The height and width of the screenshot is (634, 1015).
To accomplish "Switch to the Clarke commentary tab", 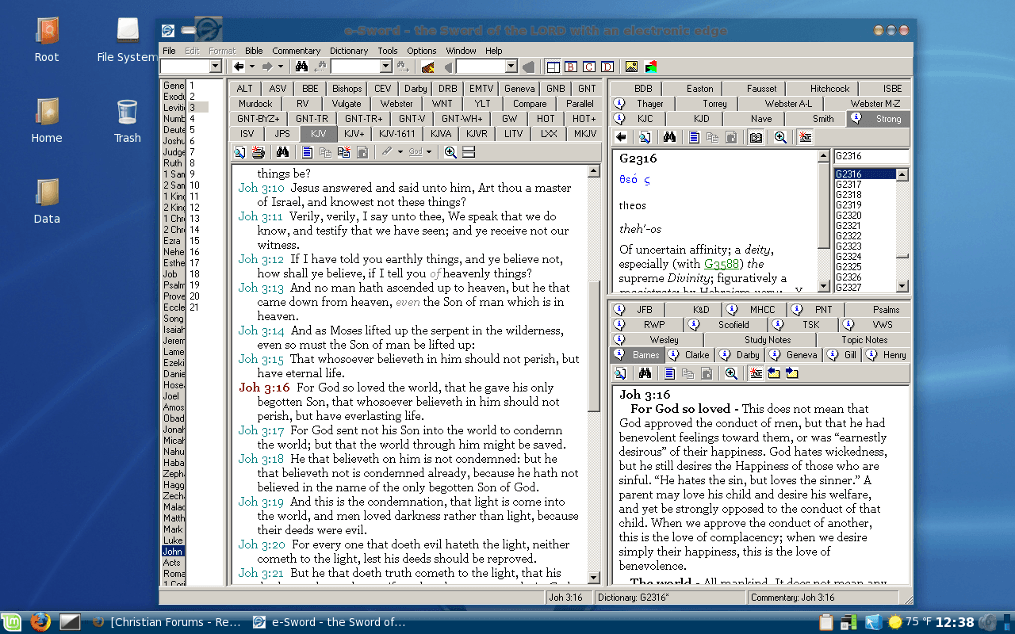I will [x=697, y=355].
